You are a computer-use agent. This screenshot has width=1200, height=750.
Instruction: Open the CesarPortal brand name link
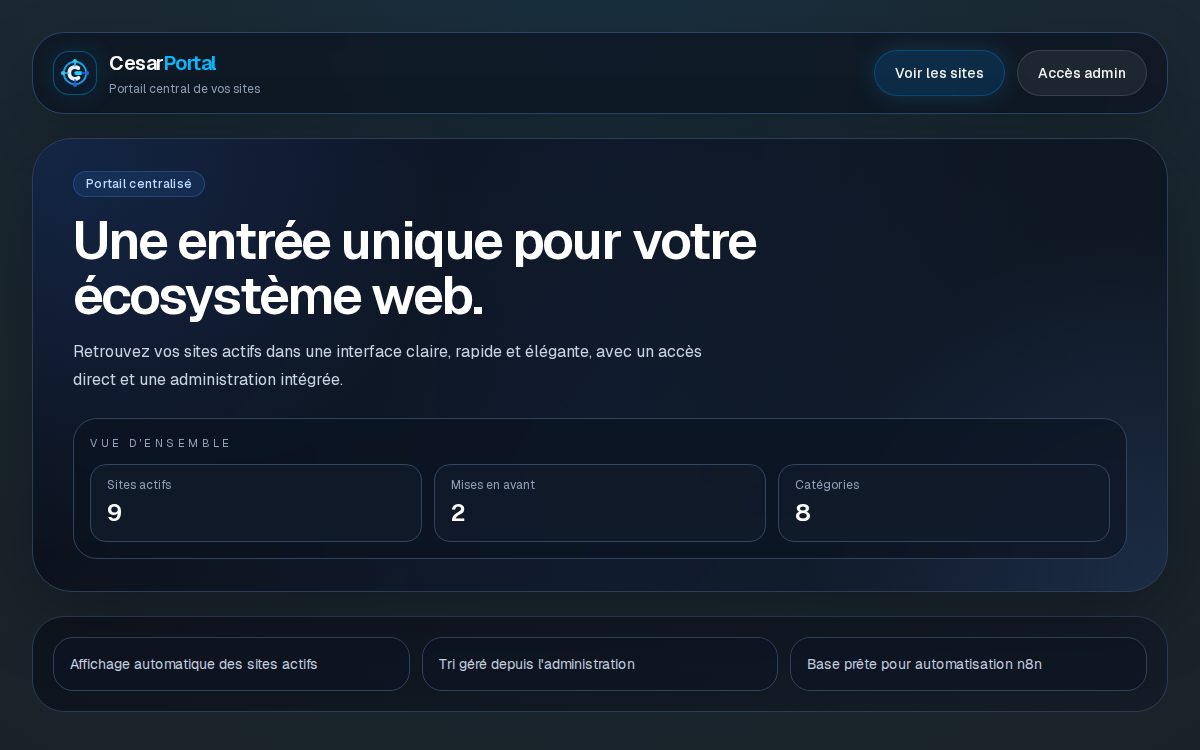tap(162, 63)
